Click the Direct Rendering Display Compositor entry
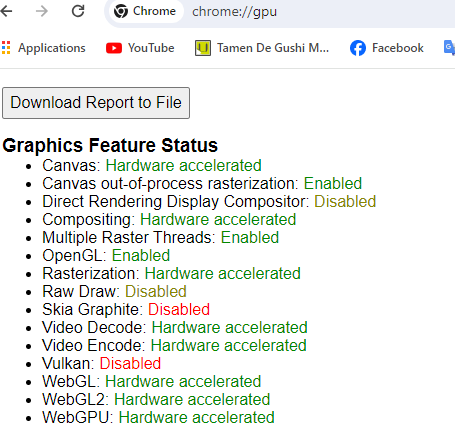 point(209,201)
